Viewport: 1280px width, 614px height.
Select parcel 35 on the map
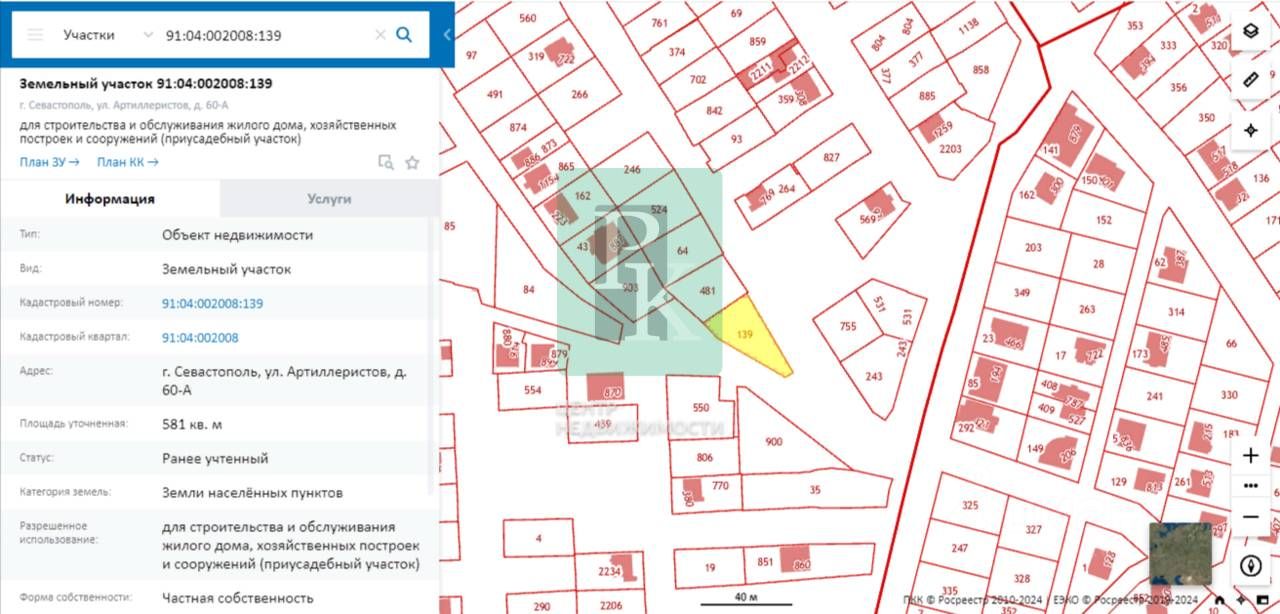[x=814, y=490]
